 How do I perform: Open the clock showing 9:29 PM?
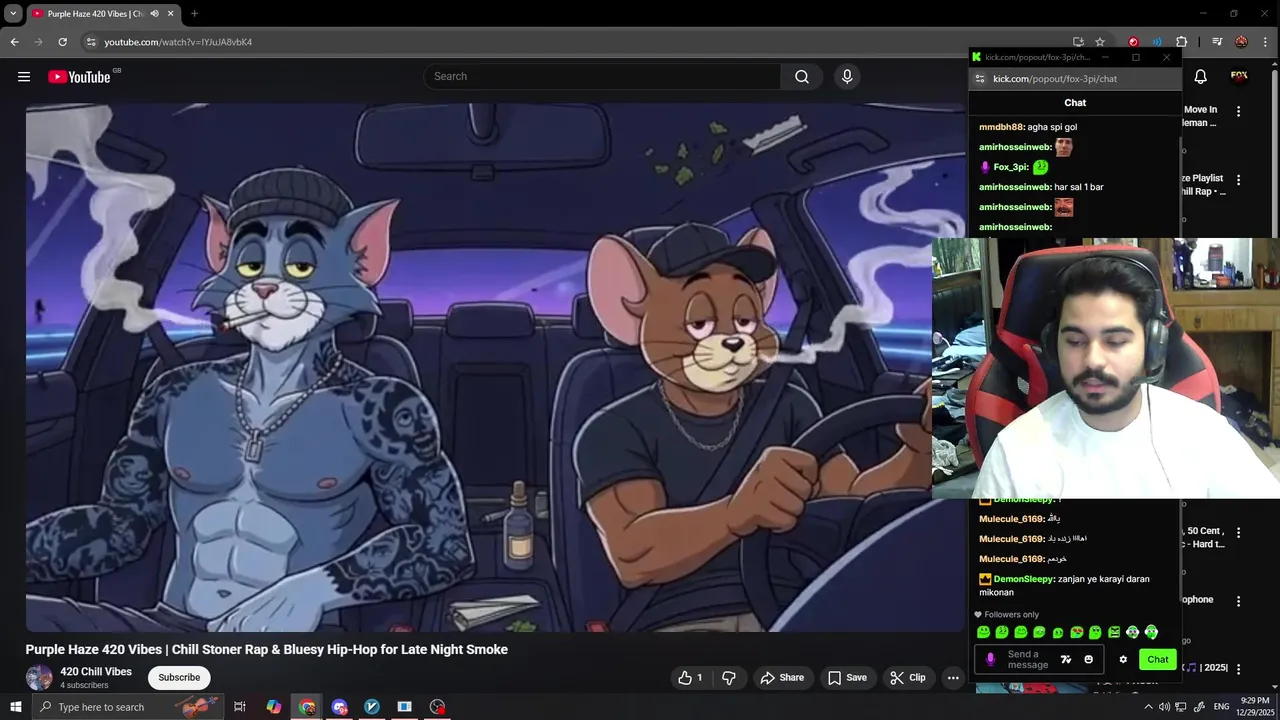[x=1255, y=707]
